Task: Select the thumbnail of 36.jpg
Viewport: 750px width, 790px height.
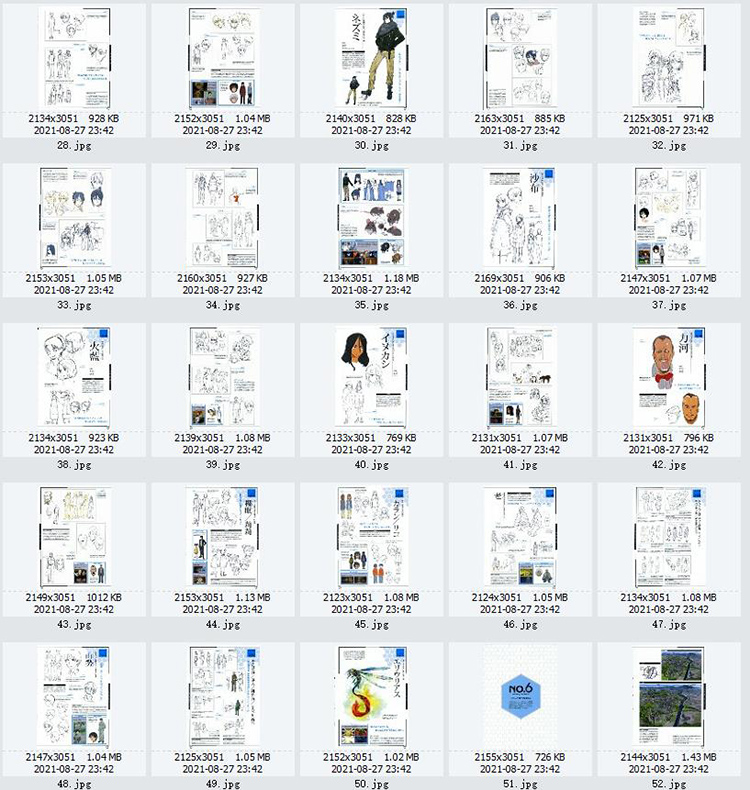Action: point(520,217)
